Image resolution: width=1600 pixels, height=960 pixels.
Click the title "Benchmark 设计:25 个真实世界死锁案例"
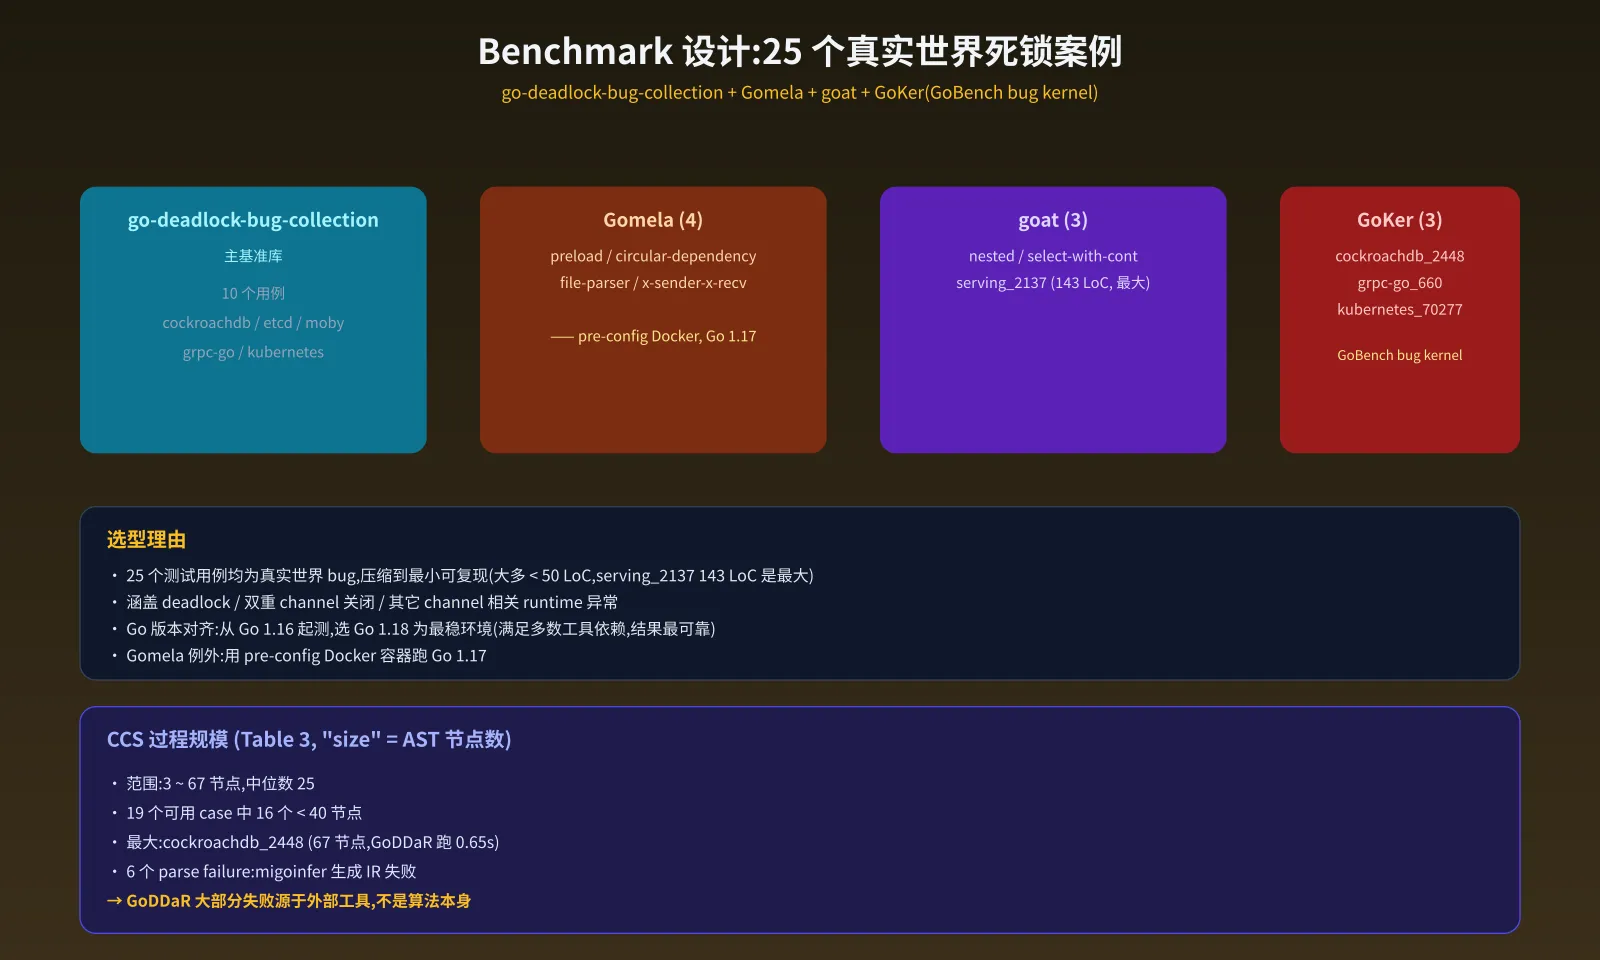tap(800, 51)
